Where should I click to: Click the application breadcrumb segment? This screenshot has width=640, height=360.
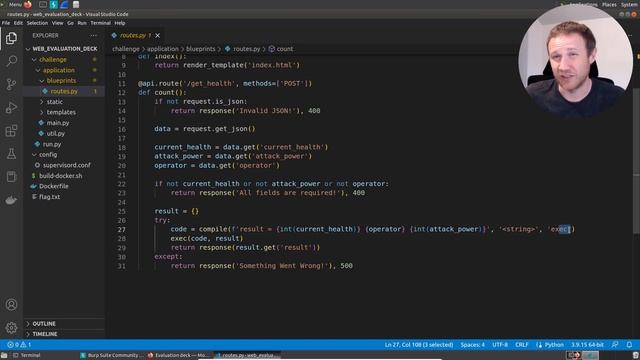click(x=163, y=49)
